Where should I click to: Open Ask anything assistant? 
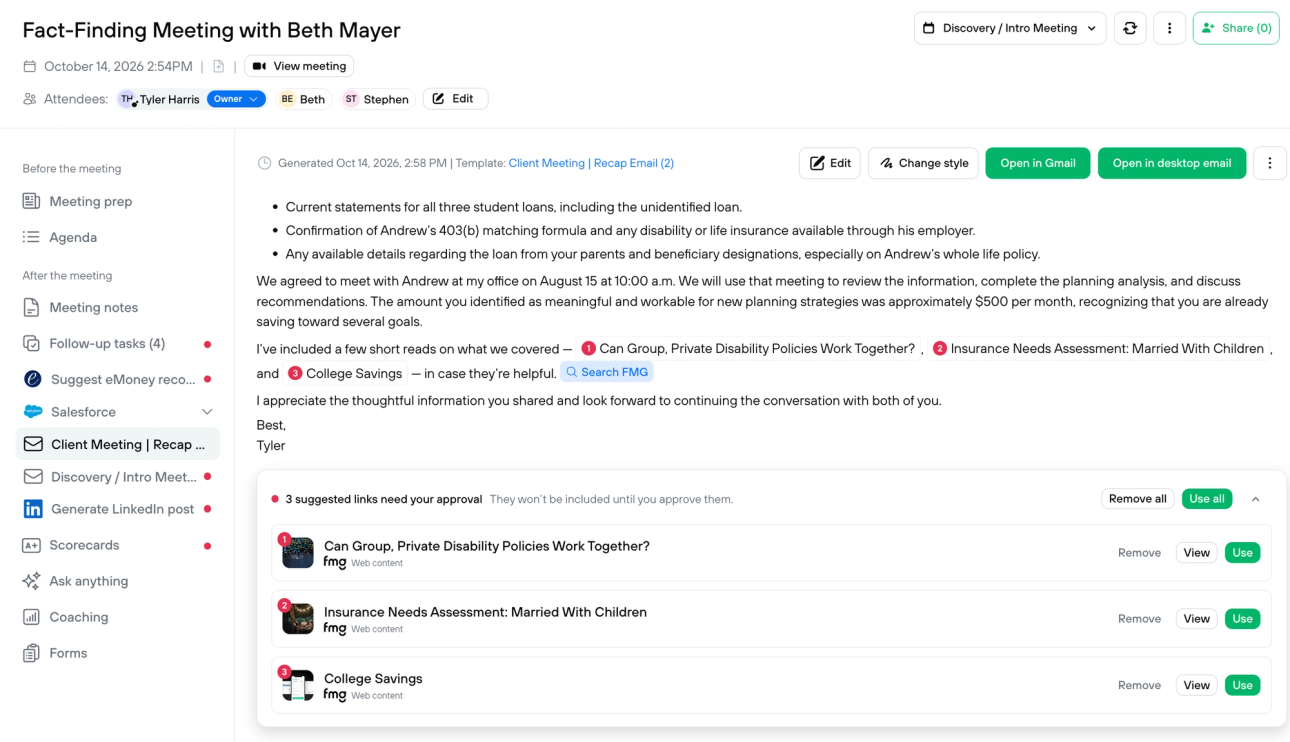pos(88,581)
